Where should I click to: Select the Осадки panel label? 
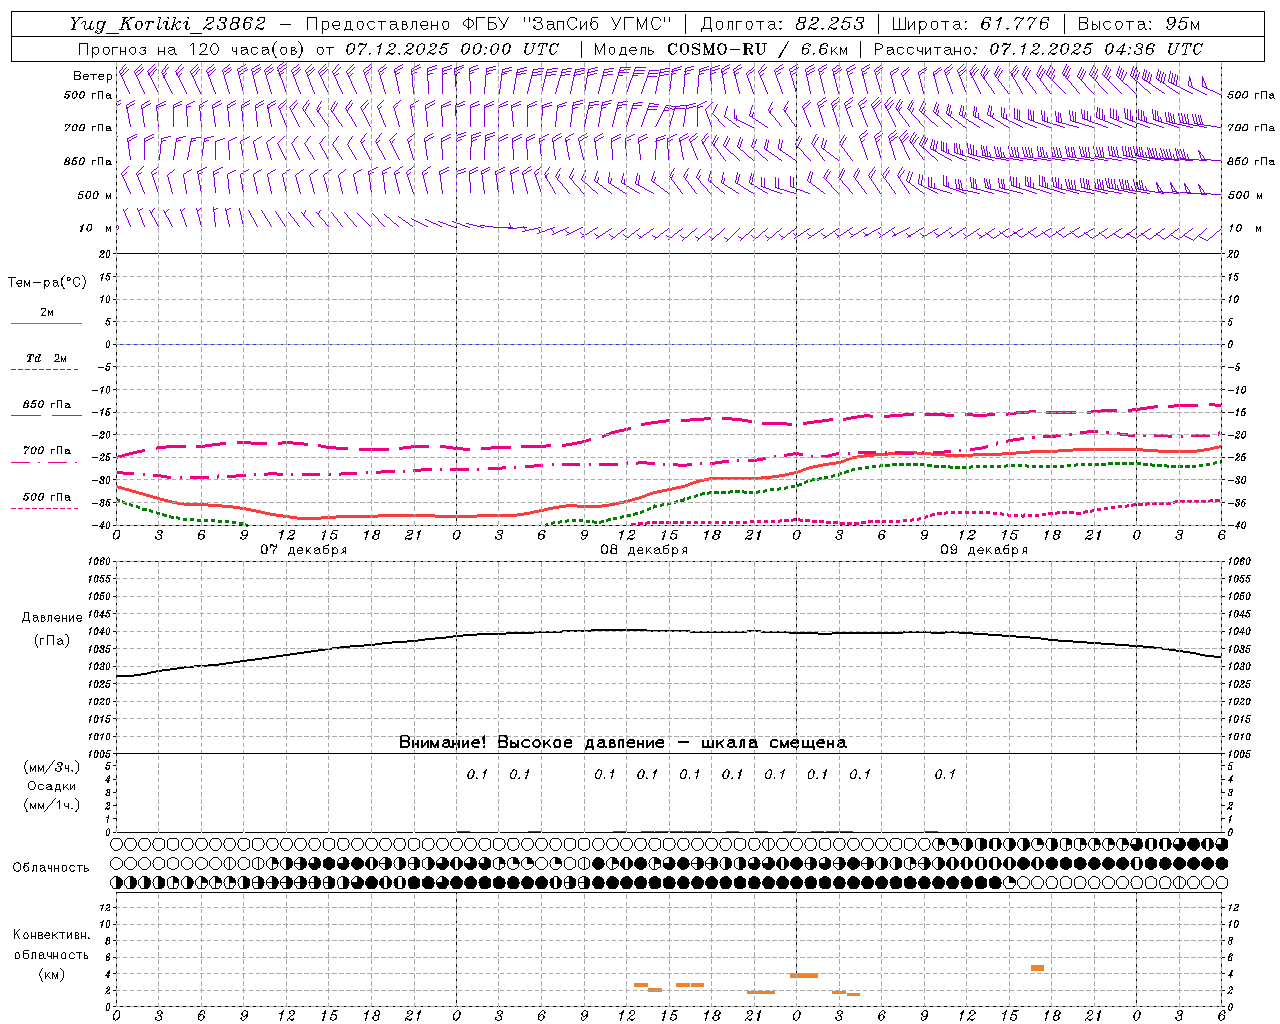pyautogui.click(x=52, y=786)
